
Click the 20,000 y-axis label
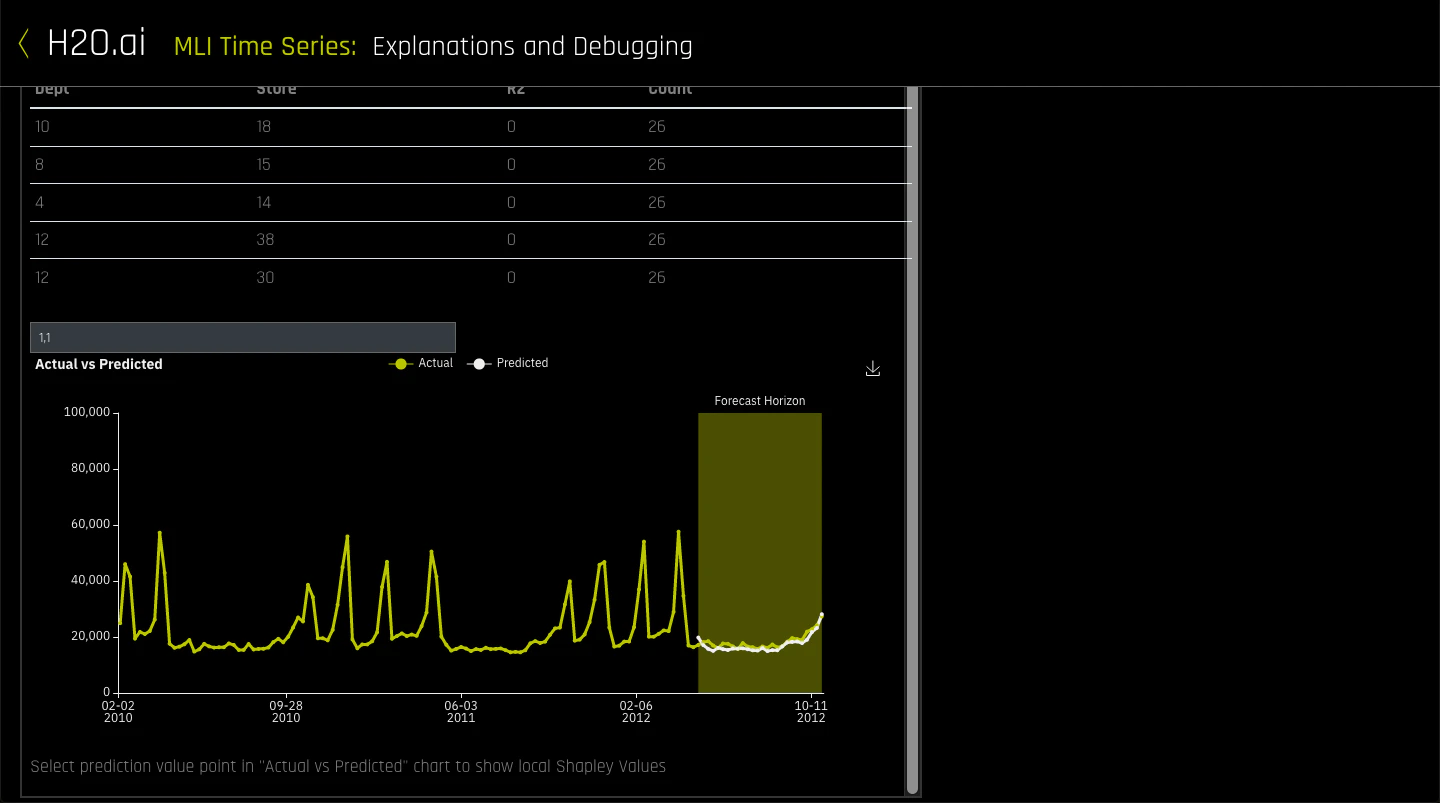point(89,636)
